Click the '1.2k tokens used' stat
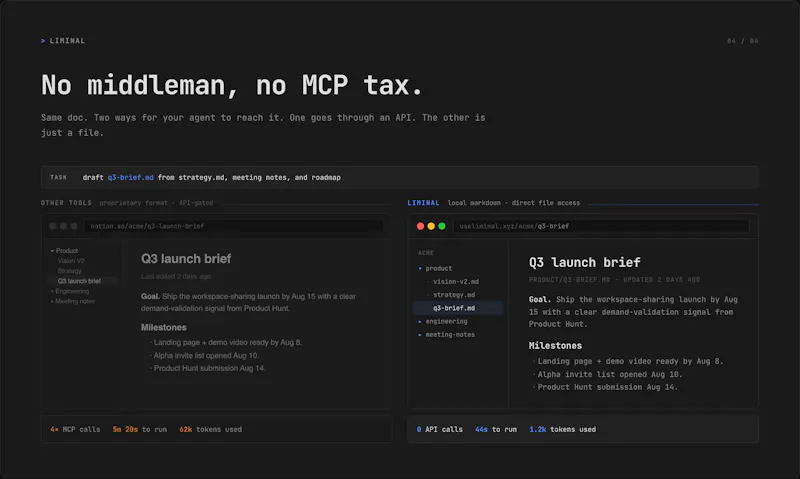 tap(563, 430)
